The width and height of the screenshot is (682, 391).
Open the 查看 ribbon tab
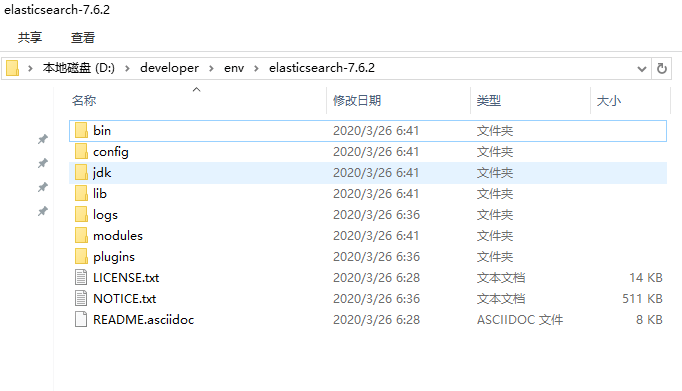tap(83, 37)
